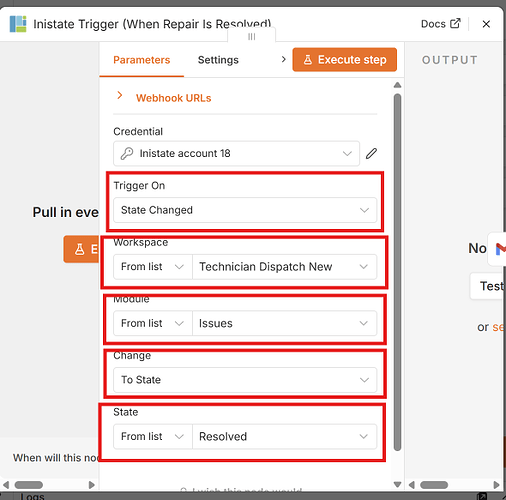
Task: Close the node settings panel
Action: [486, 24]
